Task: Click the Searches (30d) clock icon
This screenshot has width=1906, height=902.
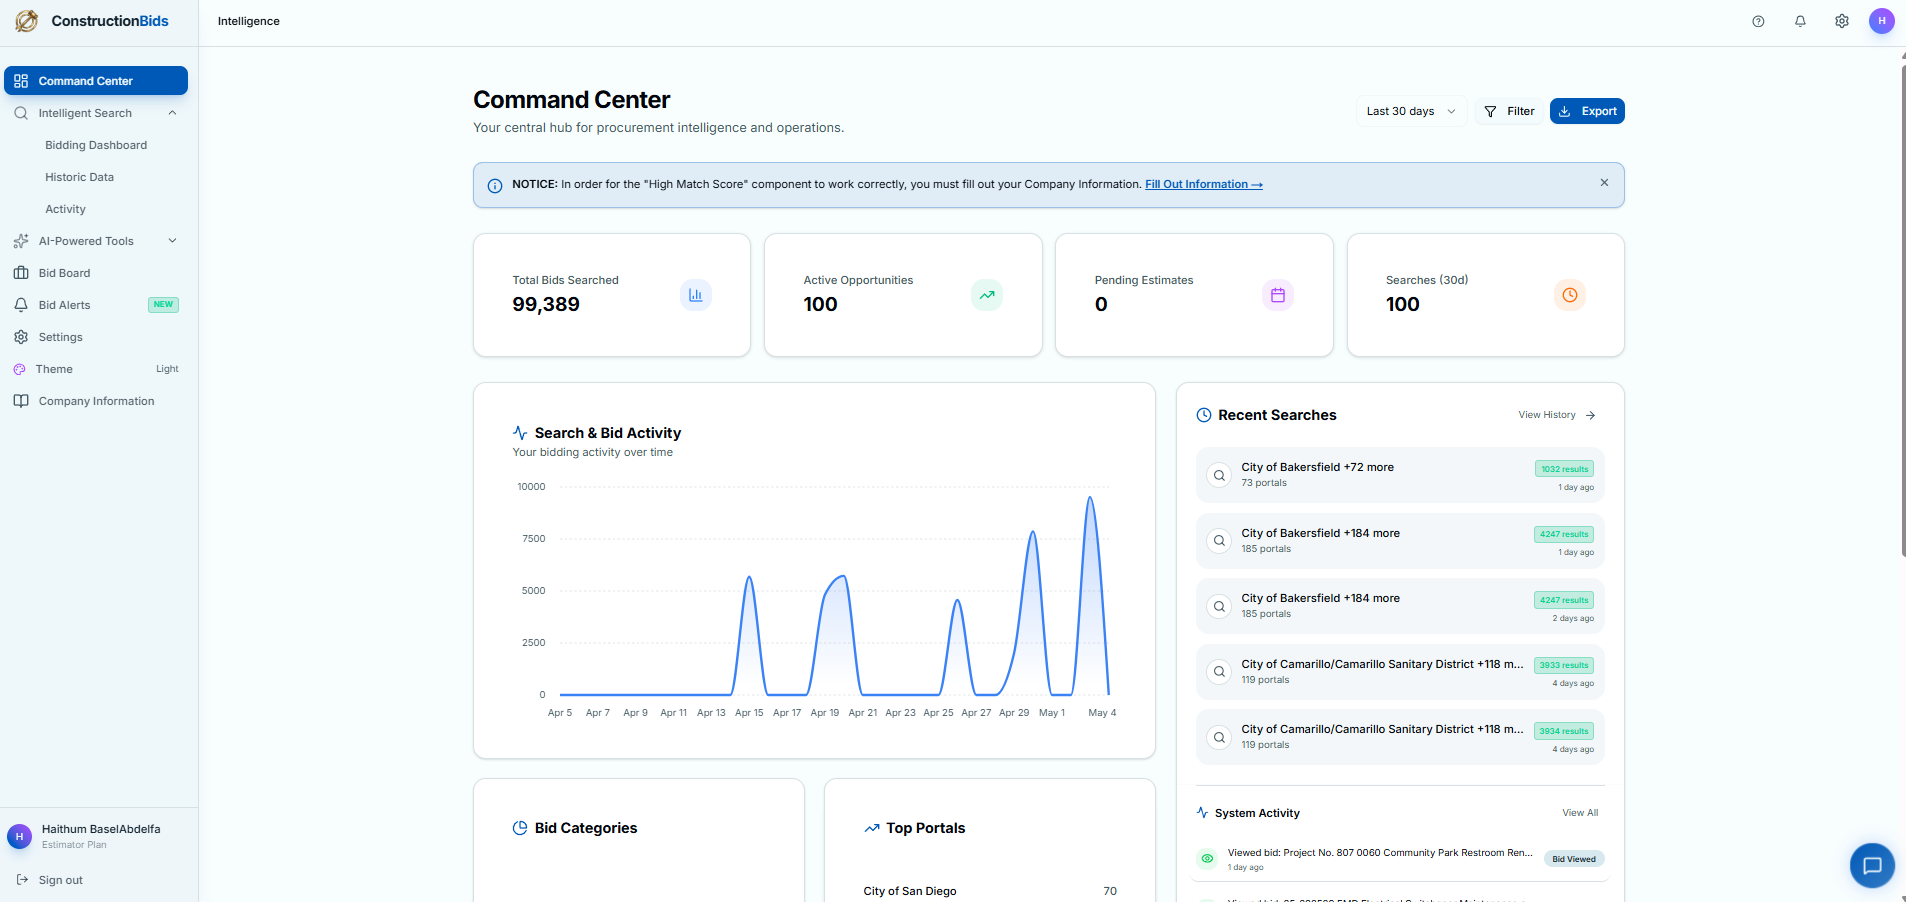Action: 1570,295
